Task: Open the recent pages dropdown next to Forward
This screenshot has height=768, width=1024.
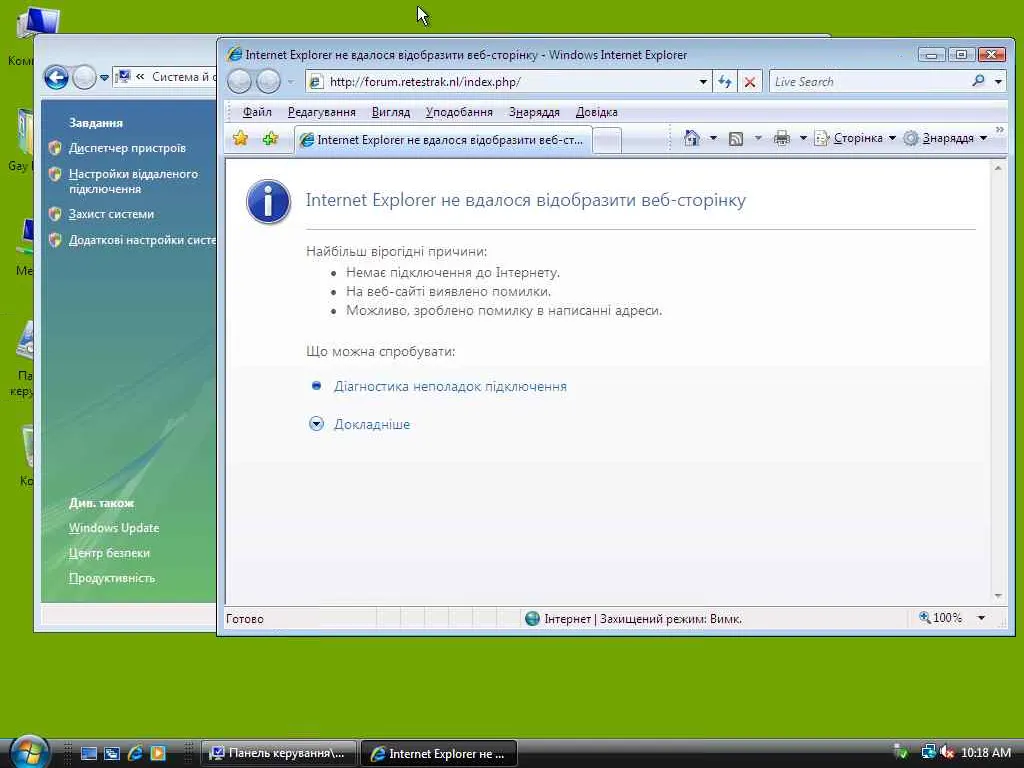Action: coord(291,82)
